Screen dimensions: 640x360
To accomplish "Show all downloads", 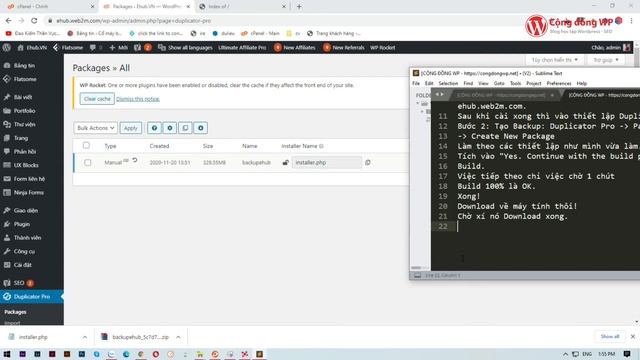I will click(x=610, y=337).
